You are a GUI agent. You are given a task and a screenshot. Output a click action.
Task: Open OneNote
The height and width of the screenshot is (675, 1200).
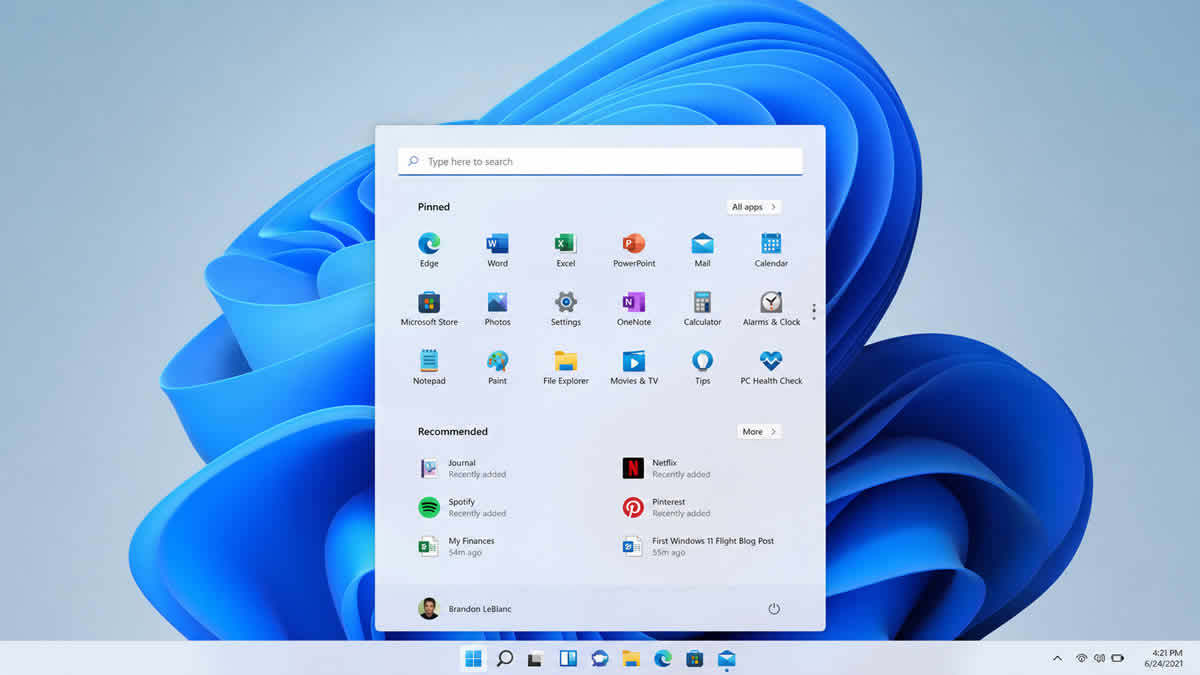tap(633, 302)
